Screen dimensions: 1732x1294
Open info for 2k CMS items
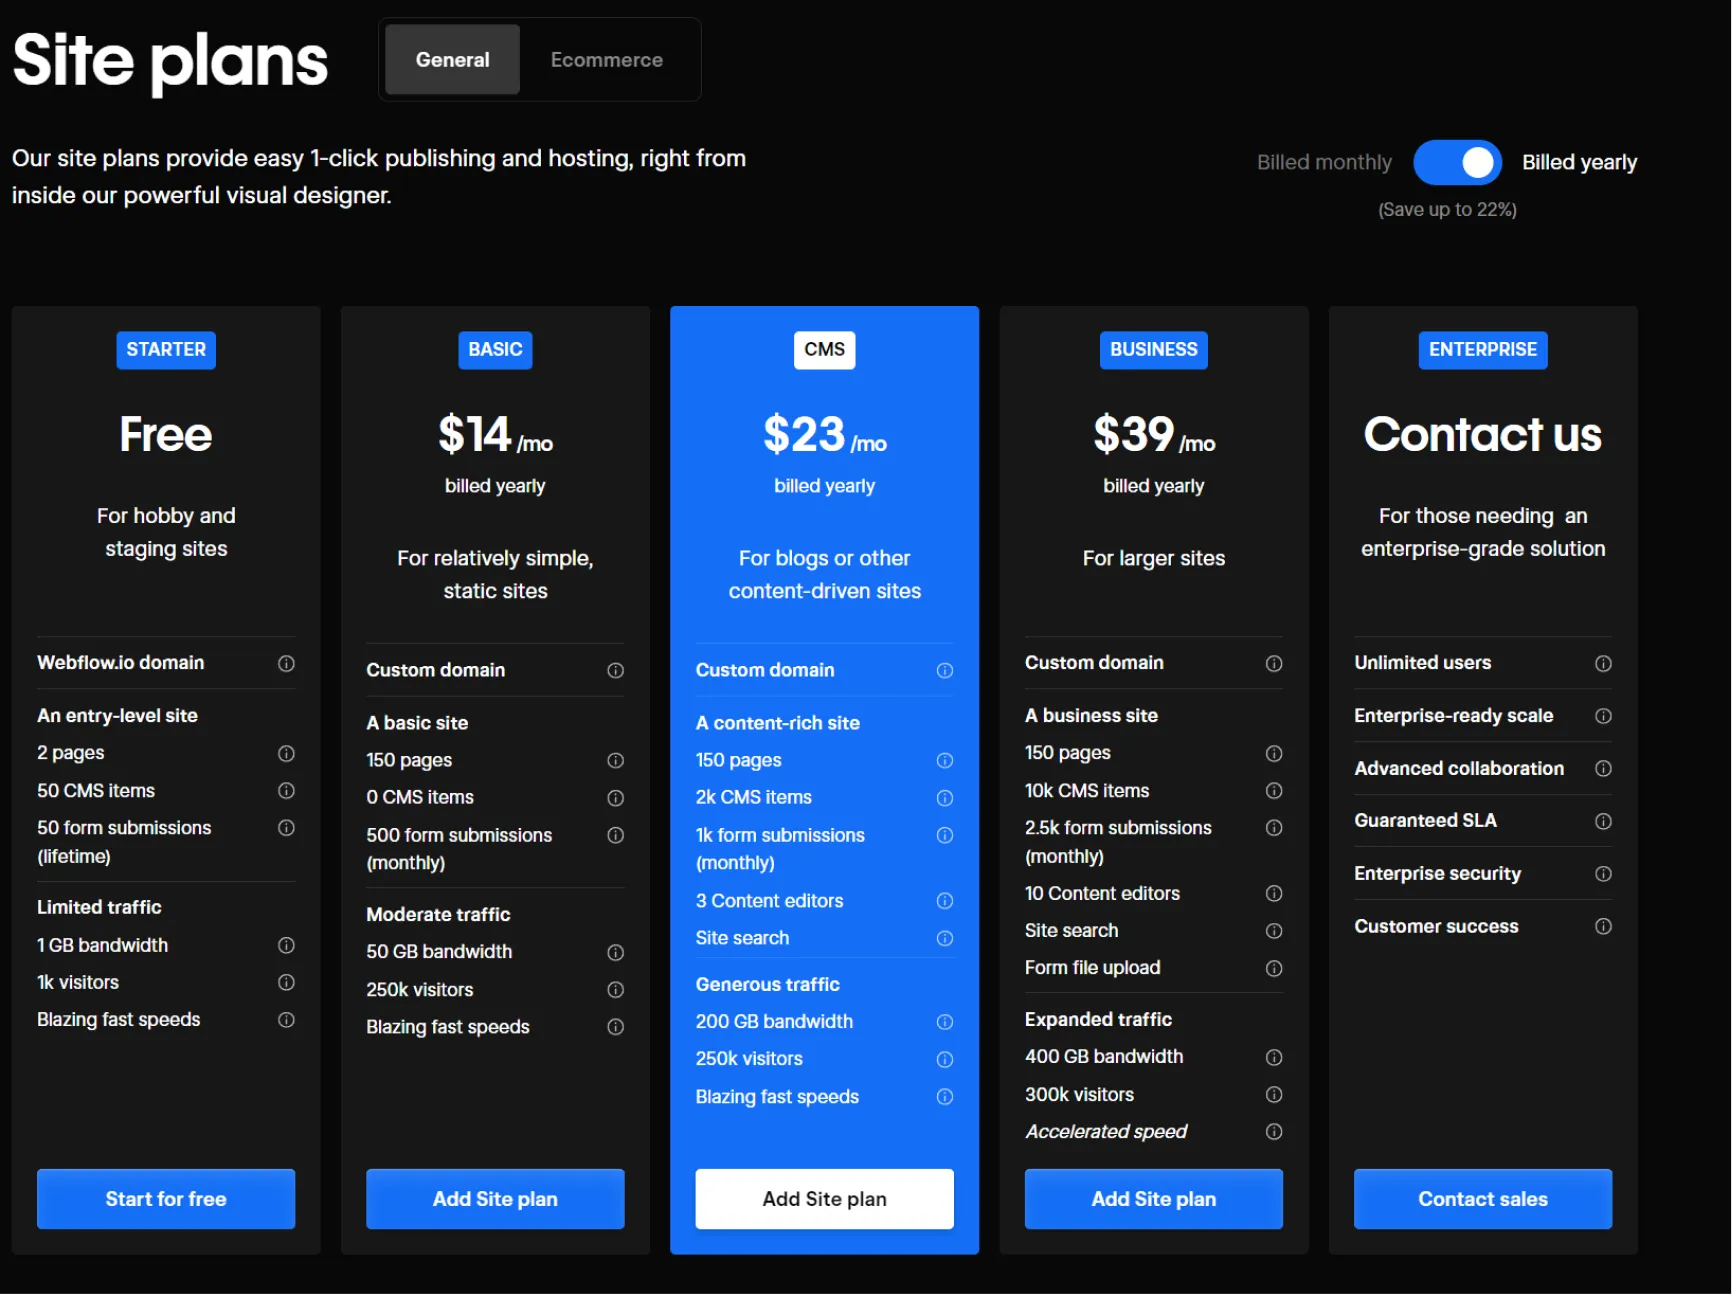click(x=944, y=798)
